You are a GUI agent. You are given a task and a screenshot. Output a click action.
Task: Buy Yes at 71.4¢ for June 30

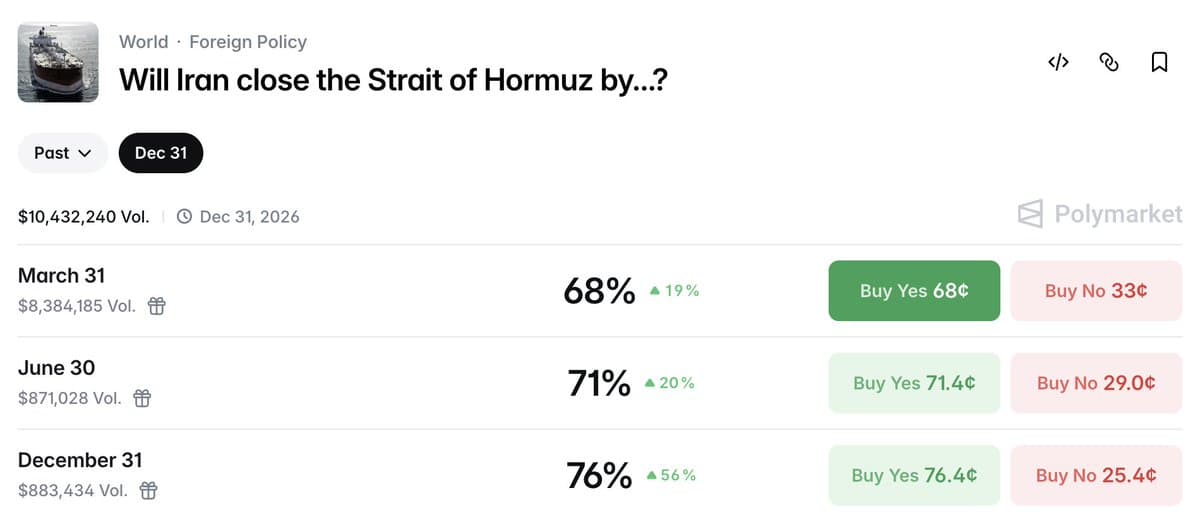tap(914, 383)
